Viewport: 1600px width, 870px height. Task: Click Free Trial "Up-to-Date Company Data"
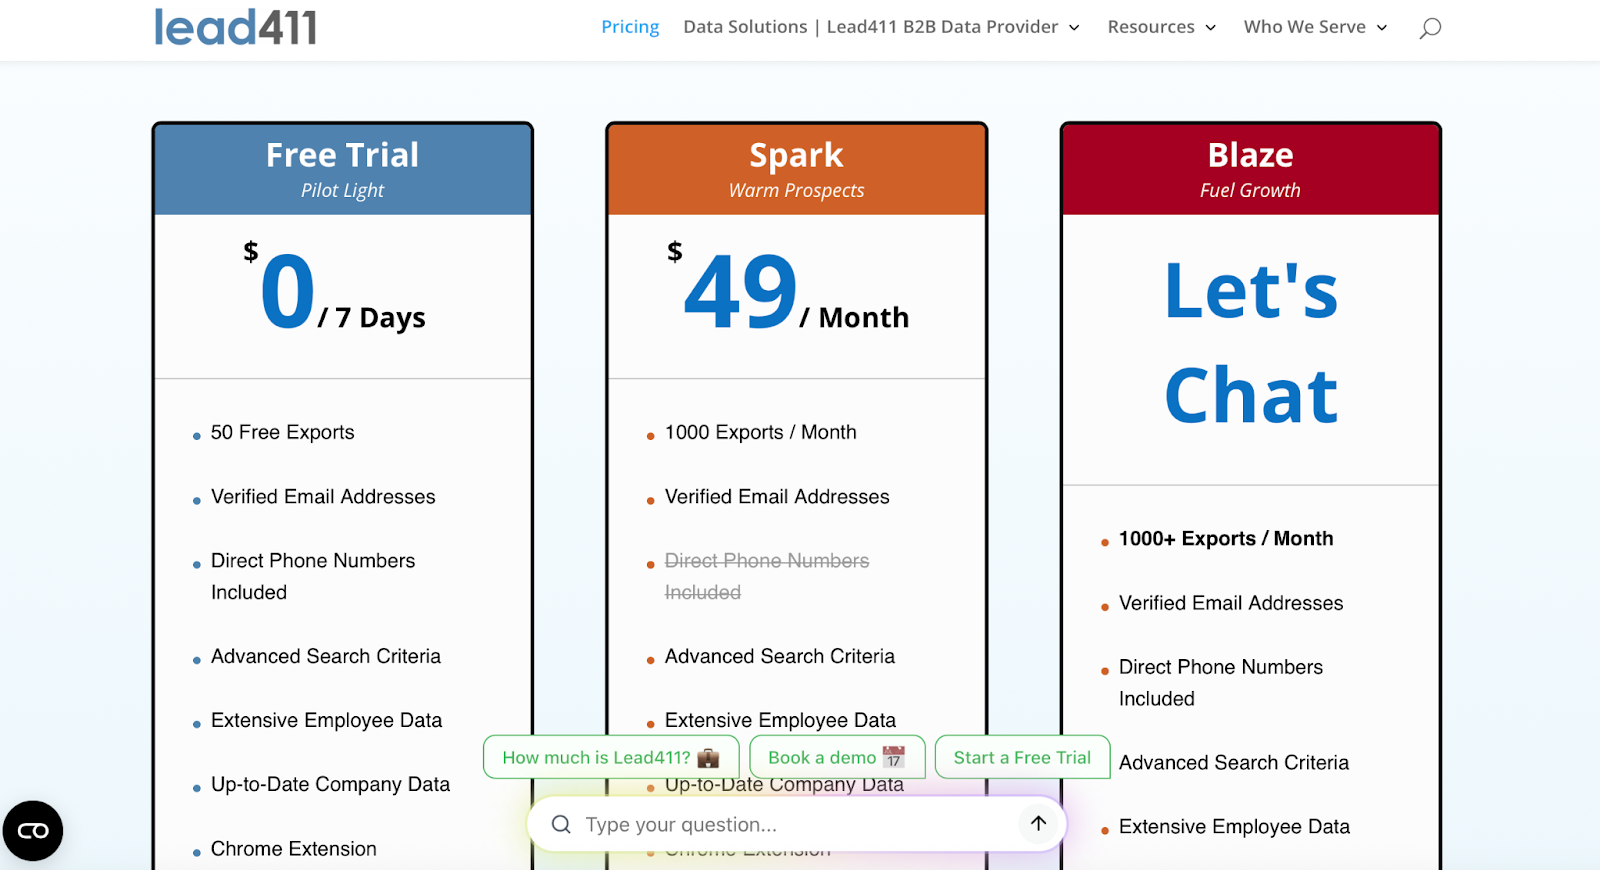330,784
